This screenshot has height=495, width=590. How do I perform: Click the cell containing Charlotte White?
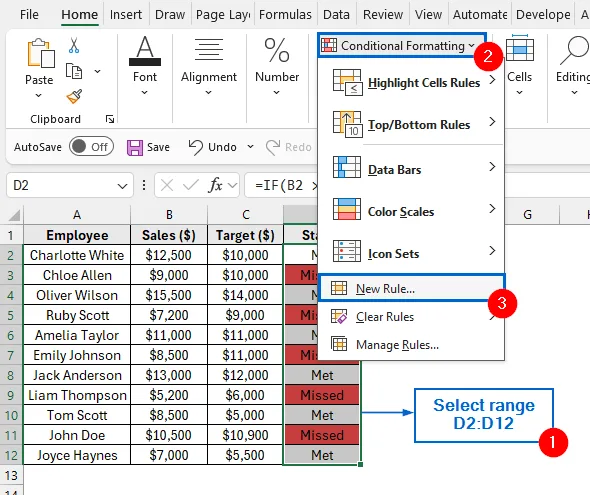[x=77, y=255]
